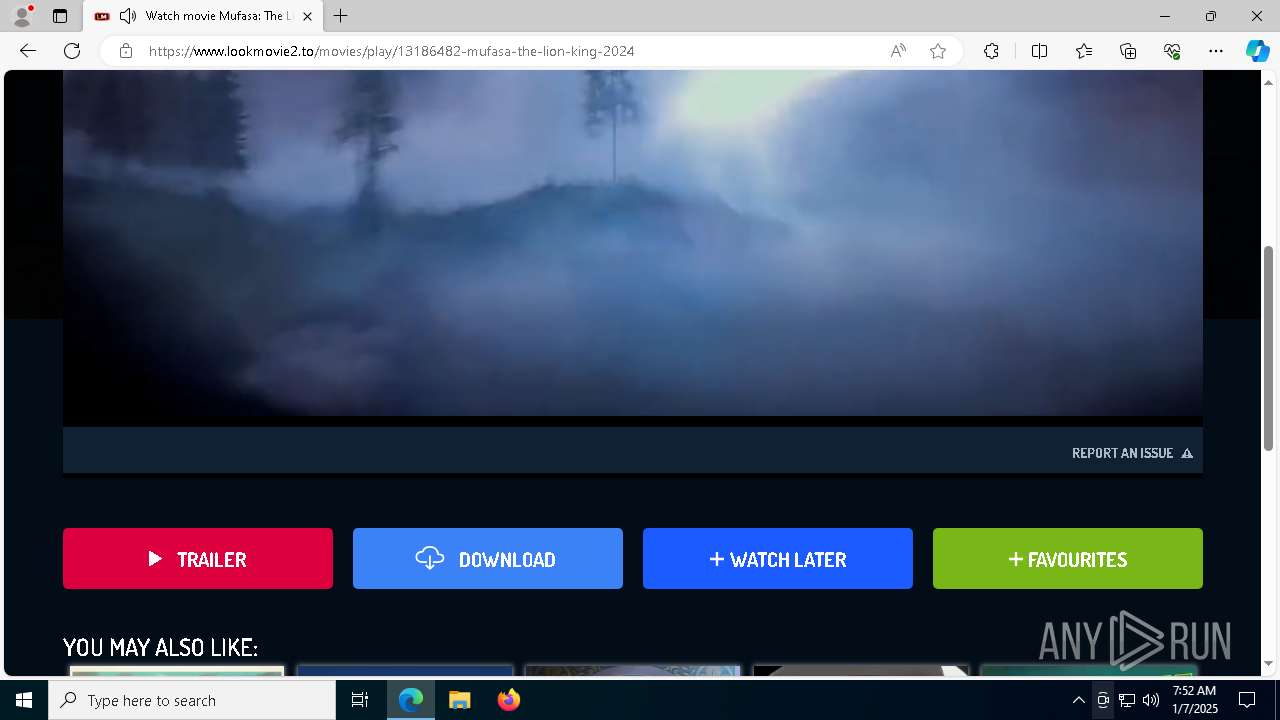
Task: Open a new browser tab
Action: click(x=341, y=16)
